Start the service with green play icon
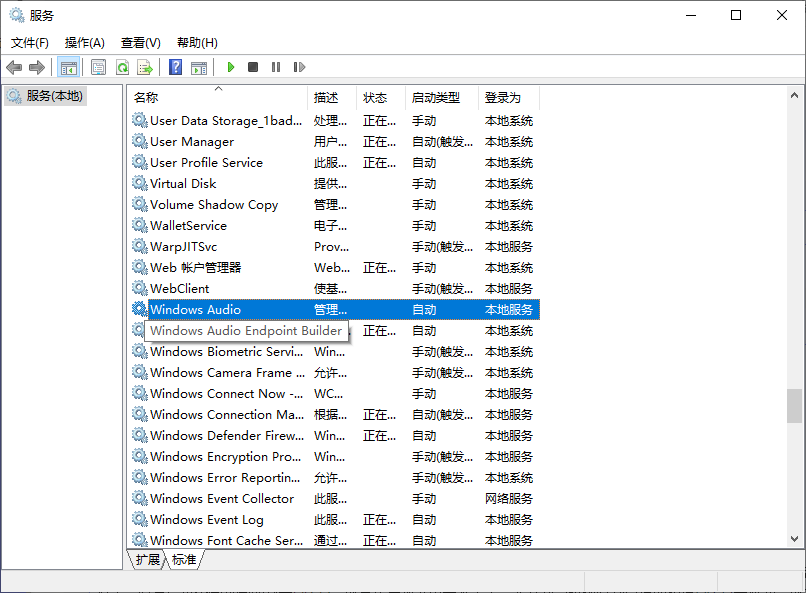Screen dimensions: 806x593 click(x=231, y=67)
